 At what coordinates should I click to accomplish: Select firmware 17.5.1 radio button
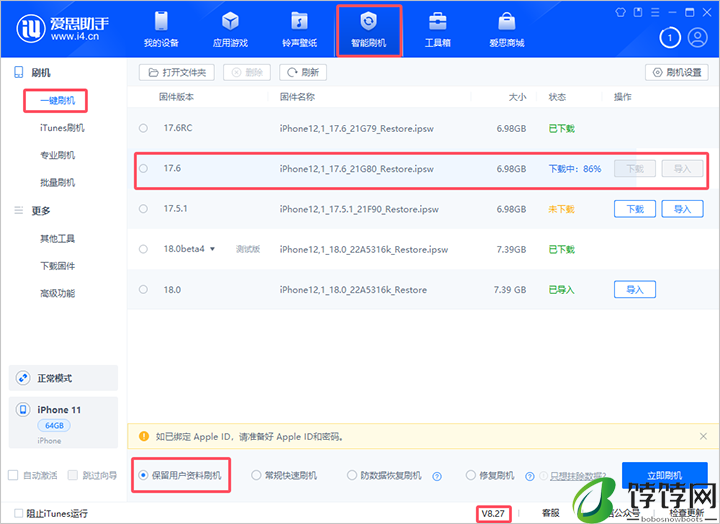click(x=143, y=209)
